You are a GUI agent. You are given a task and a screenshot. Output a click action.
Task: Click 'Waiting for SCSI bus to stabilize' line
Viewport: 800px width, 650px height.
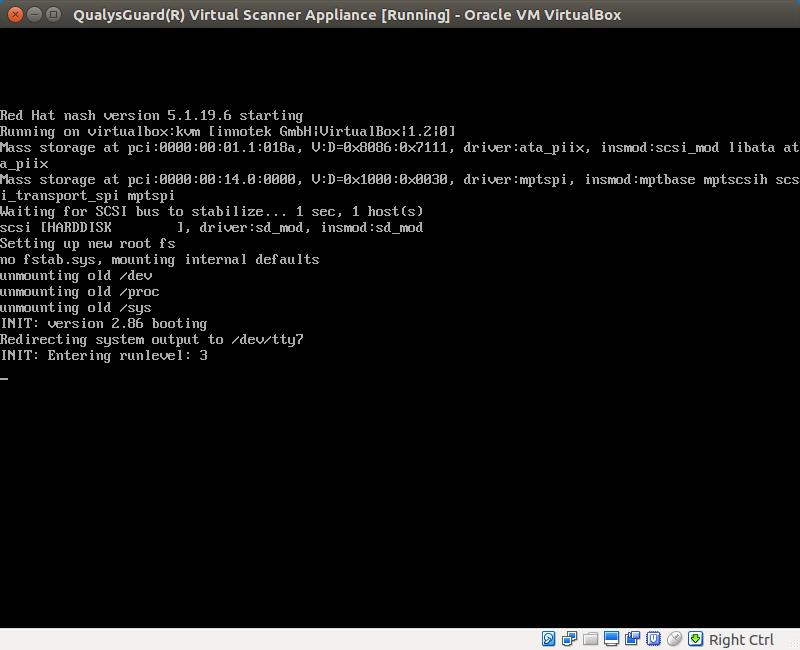point(212,212)
